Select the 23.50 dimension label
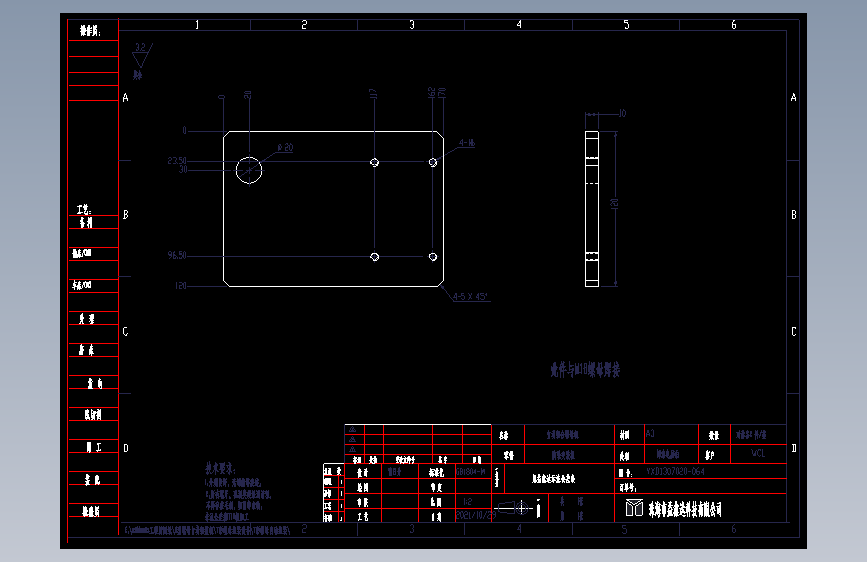Viewport: 867px width, 562px height. click(x=177, y=161)
